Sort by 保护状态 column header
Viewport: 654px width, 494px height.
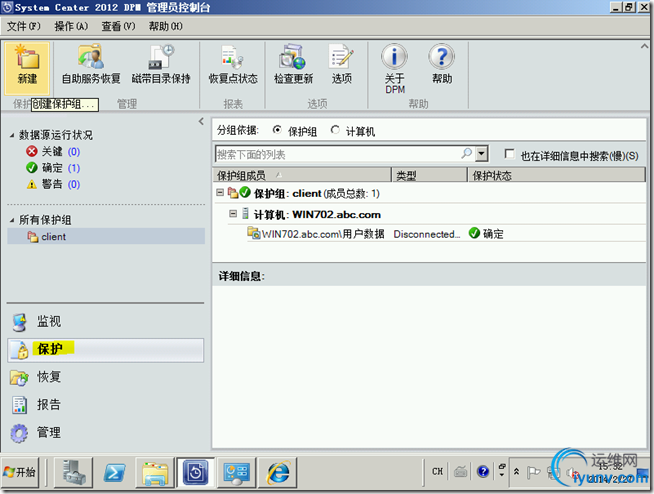tap(556, 175)
